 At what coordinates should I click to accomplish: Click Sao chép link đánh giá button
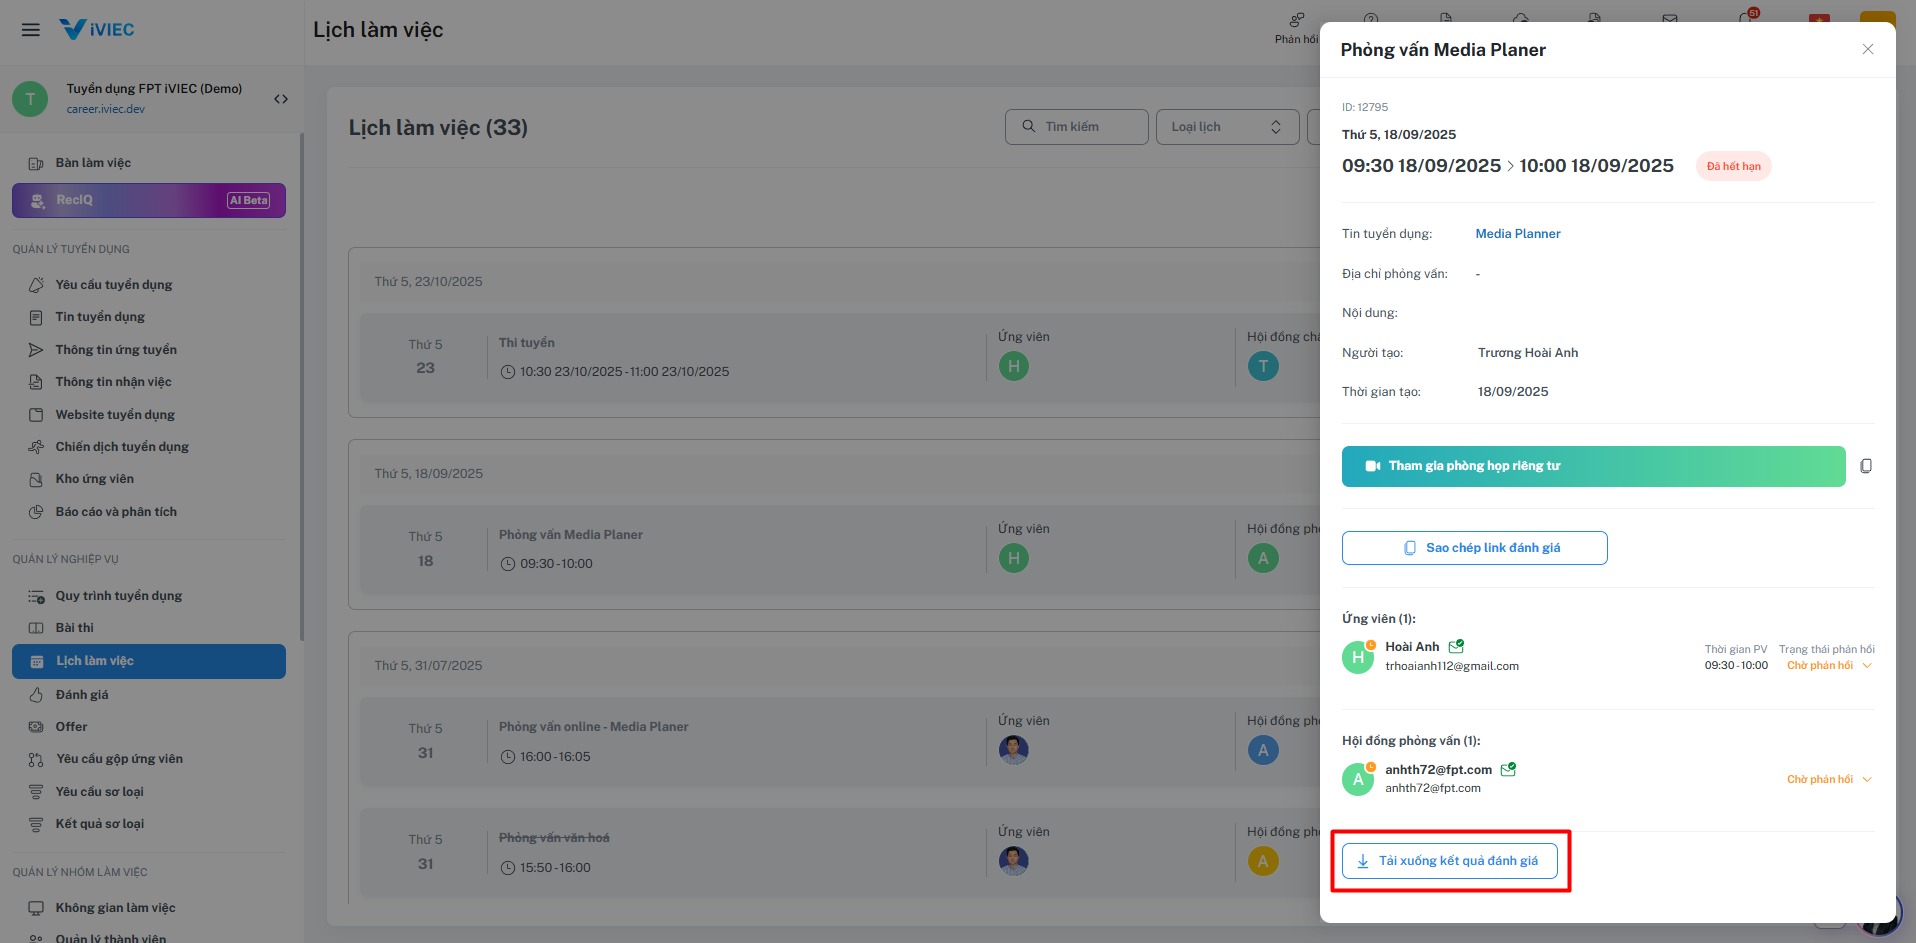(x=1474, y=548)
